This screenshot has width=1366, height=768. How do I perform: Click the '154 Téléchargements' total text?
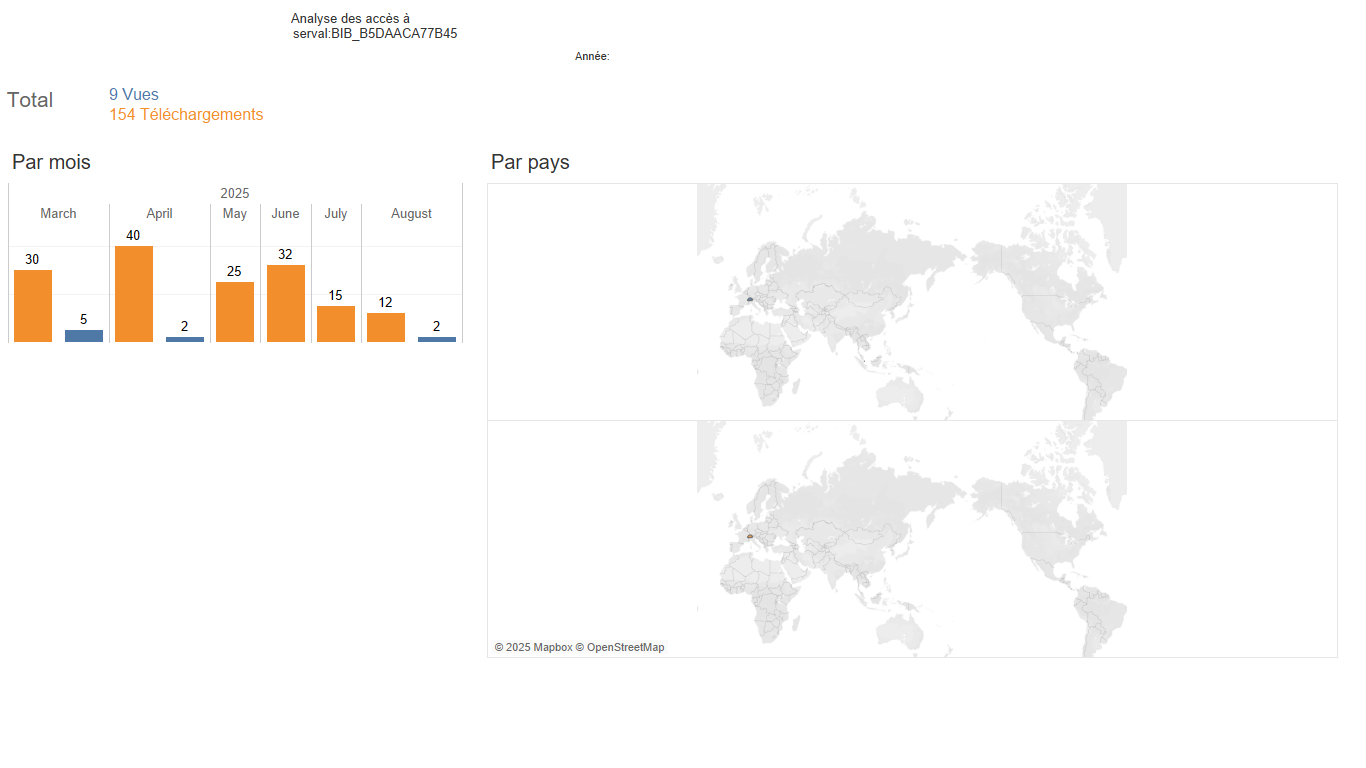coord(186,115)
